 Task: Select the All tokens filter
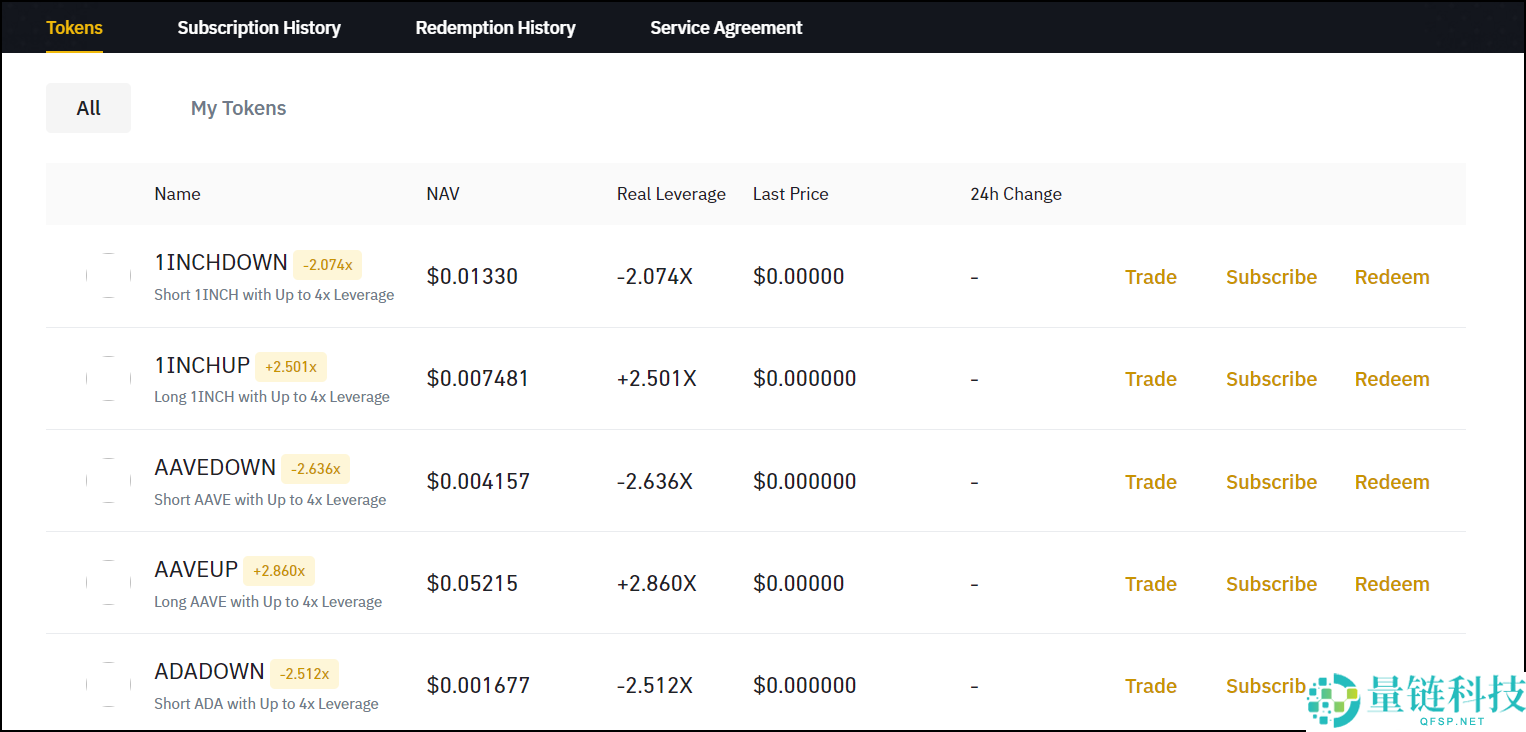click(x=88, y=108)
